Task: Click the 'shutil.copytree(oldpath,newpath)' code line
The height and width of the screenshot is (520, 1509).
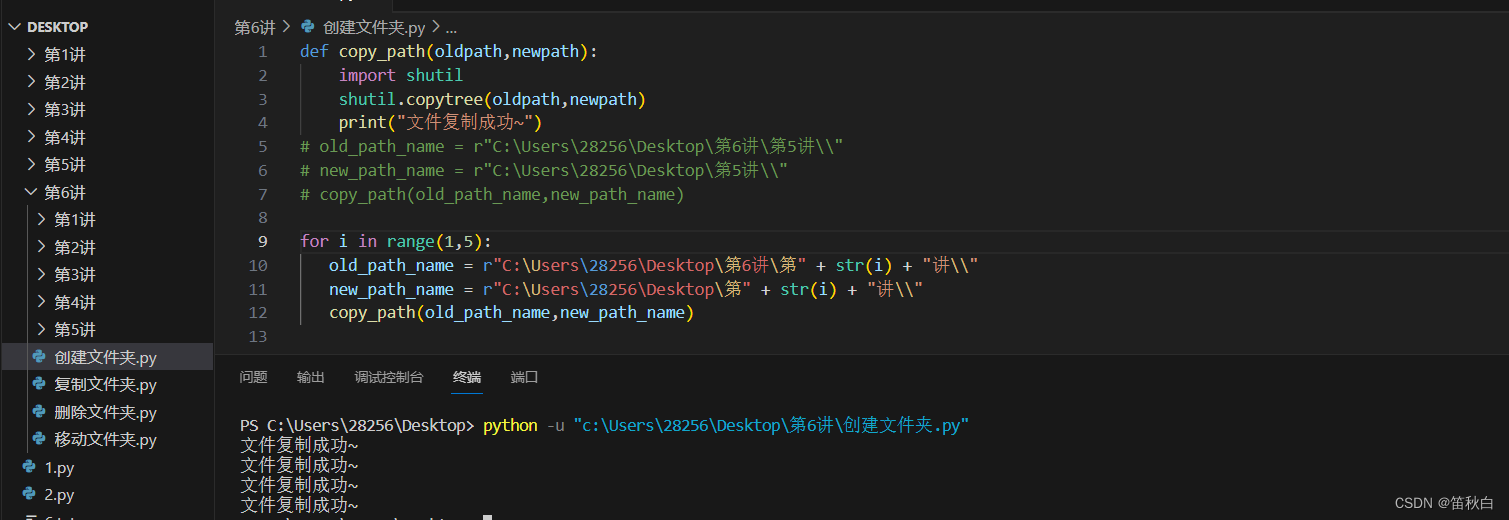Action: pos(492,99)
